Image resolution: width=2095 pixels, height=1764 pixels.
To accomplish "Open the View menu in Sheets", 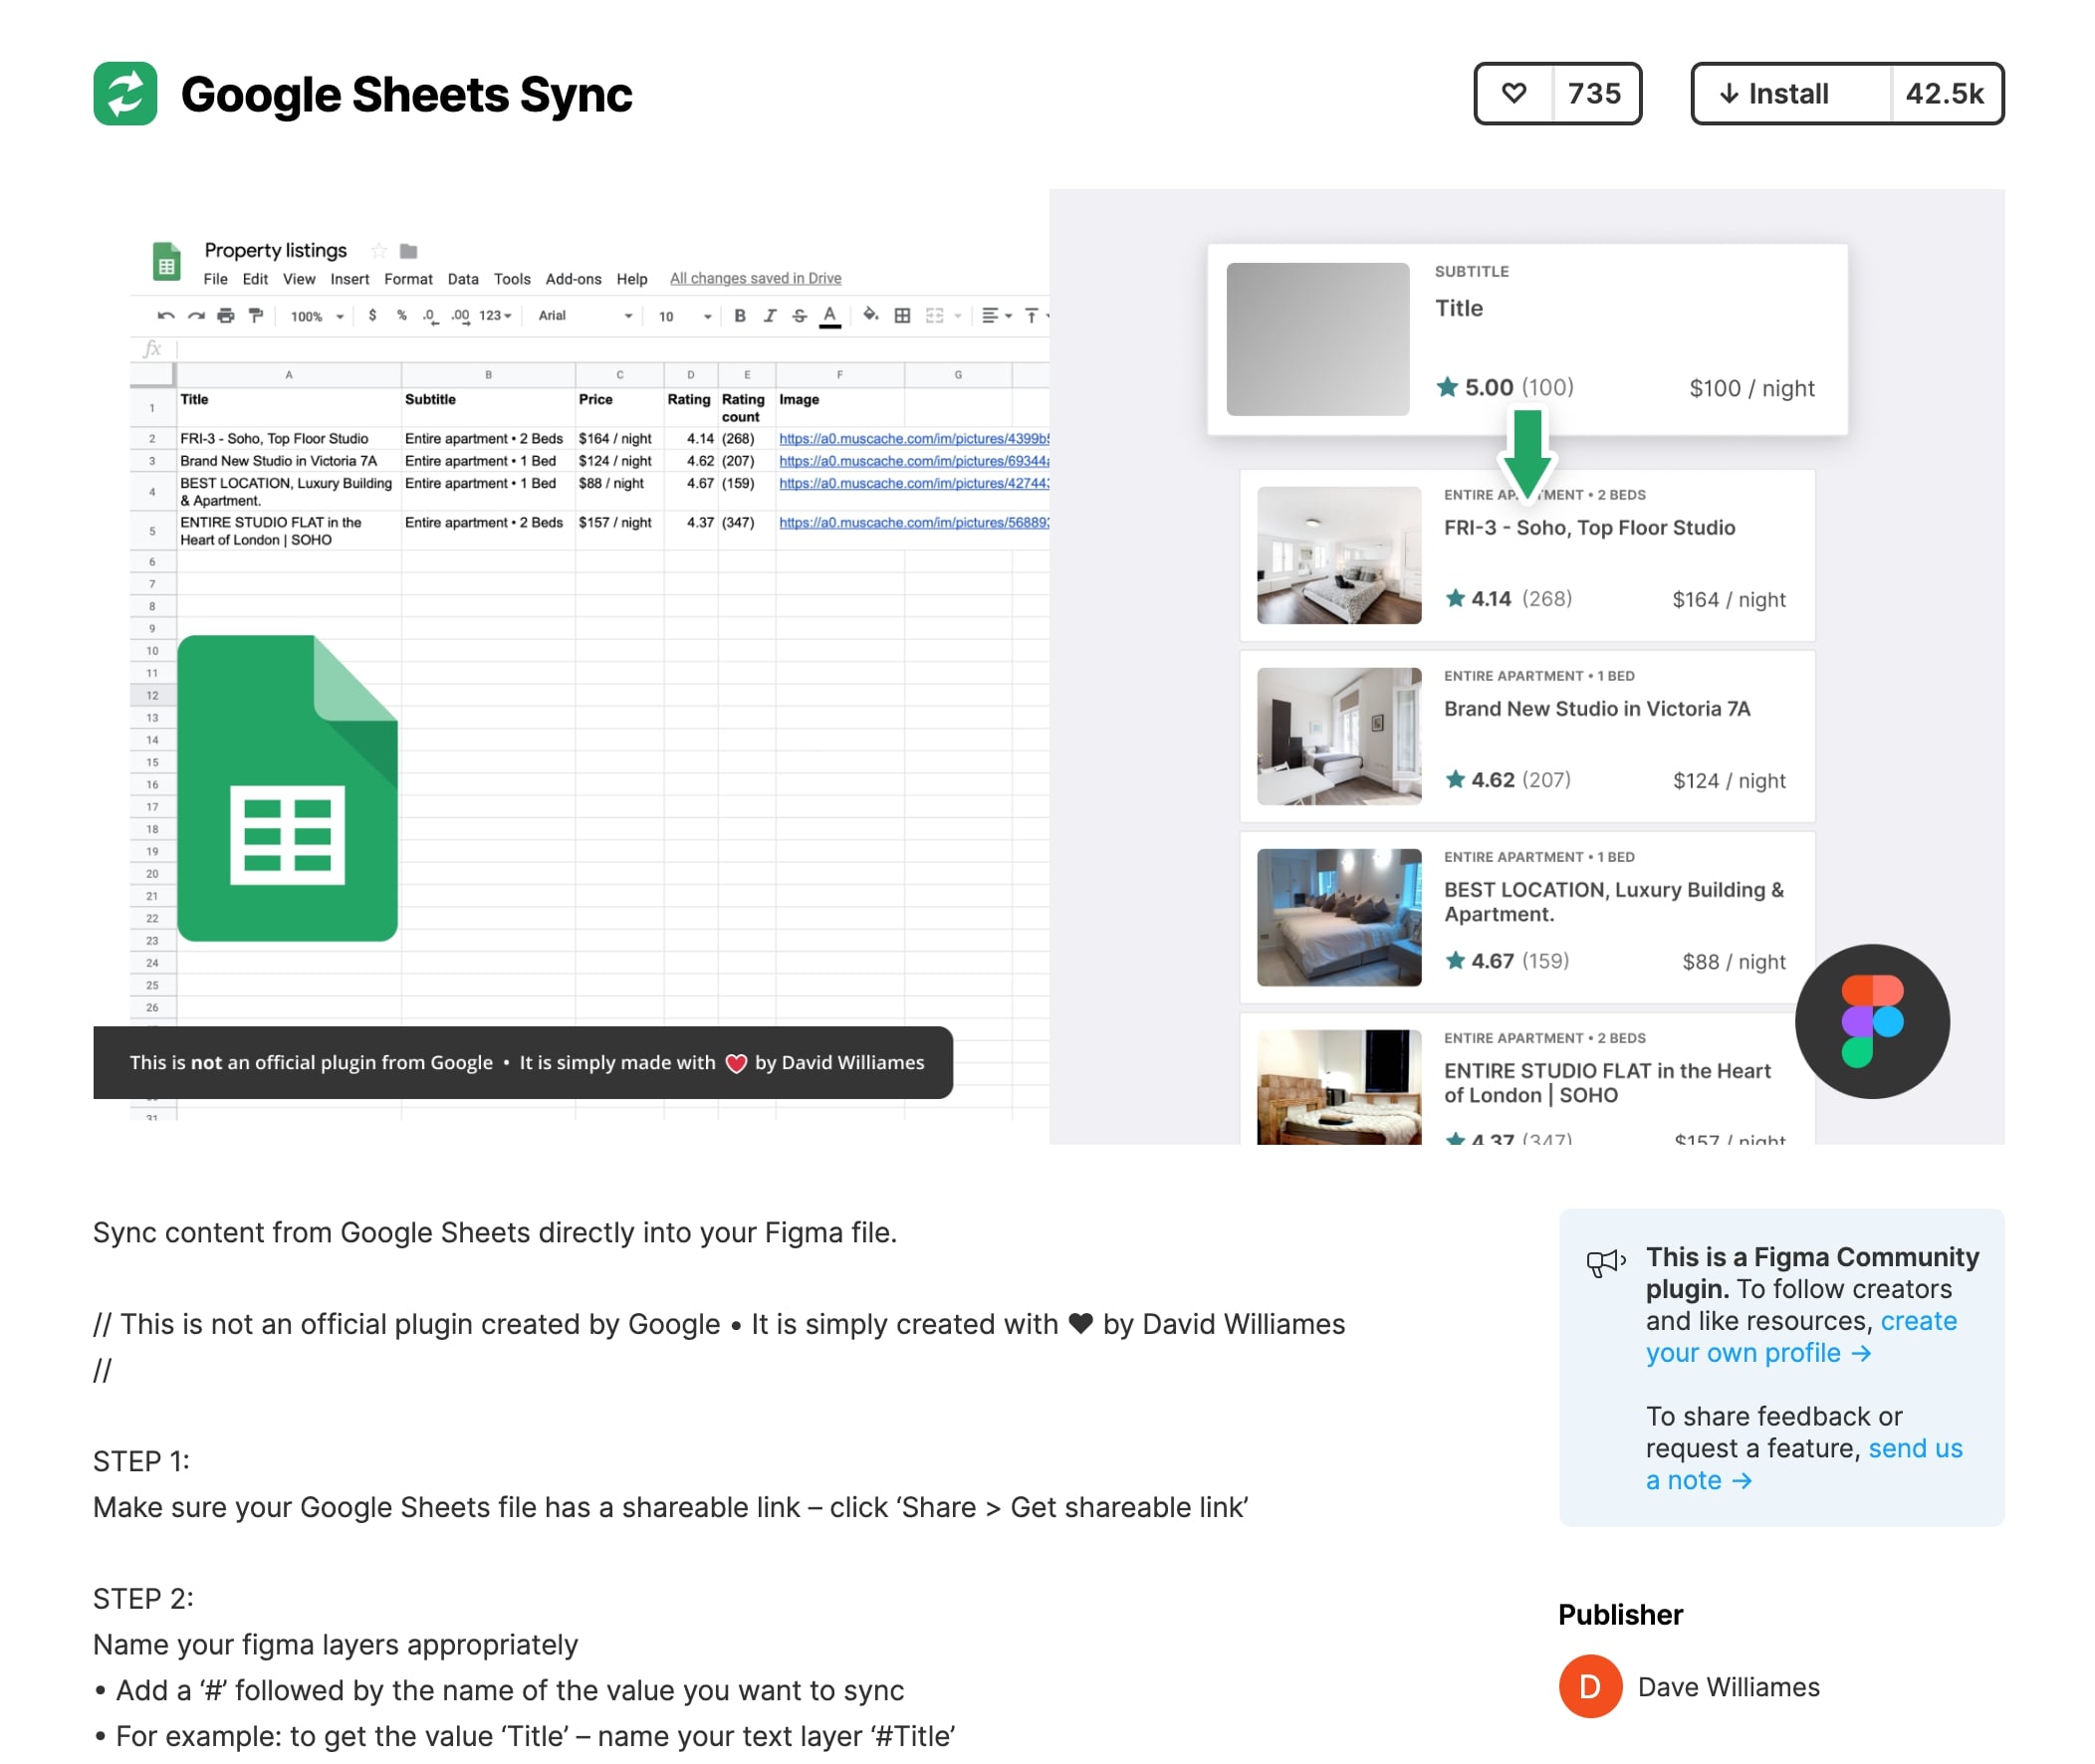I will coord(298,279).
